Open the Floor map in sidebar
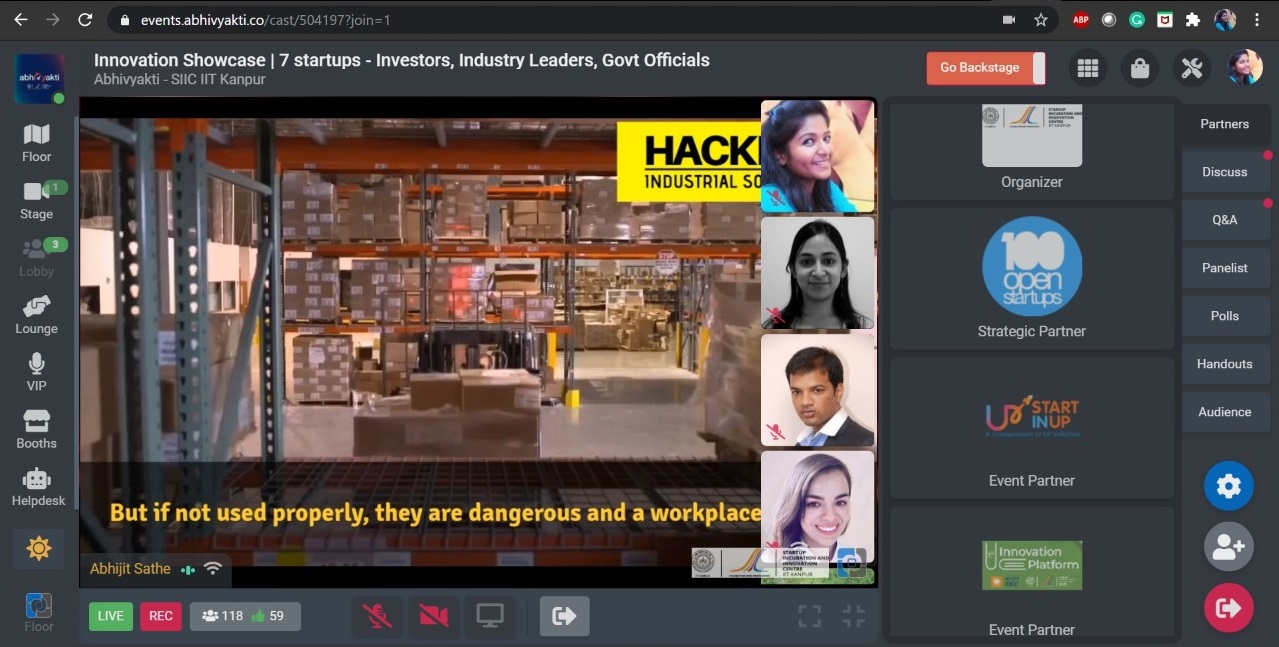The width and height of the screenshot is (1279, 647). (37, 142)
